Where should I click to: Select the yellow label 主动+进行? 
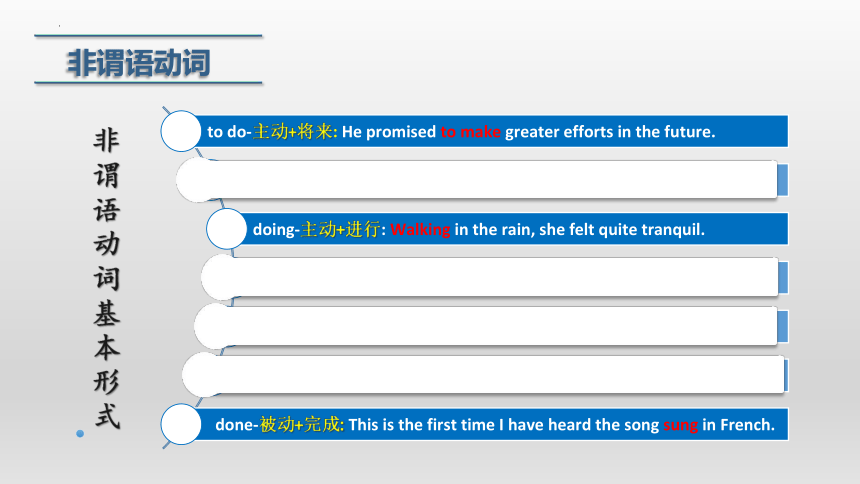(x=340, y=229)
